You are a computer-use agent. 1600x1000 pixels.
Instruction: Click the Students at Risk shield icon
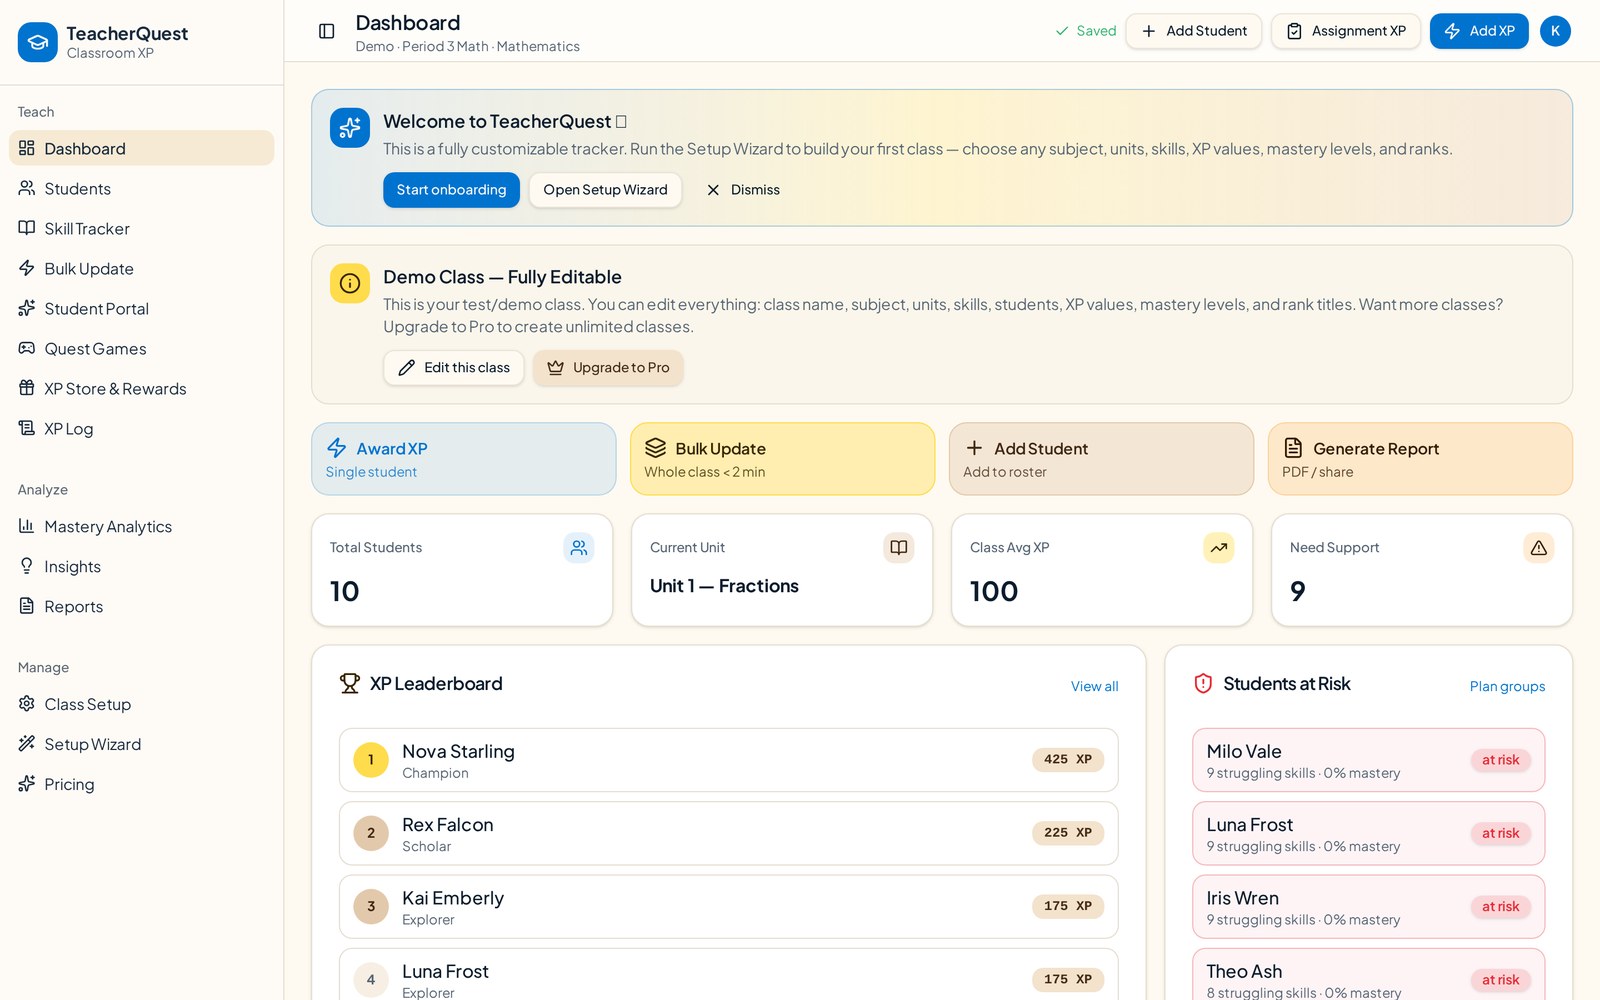coord(1203,684)
